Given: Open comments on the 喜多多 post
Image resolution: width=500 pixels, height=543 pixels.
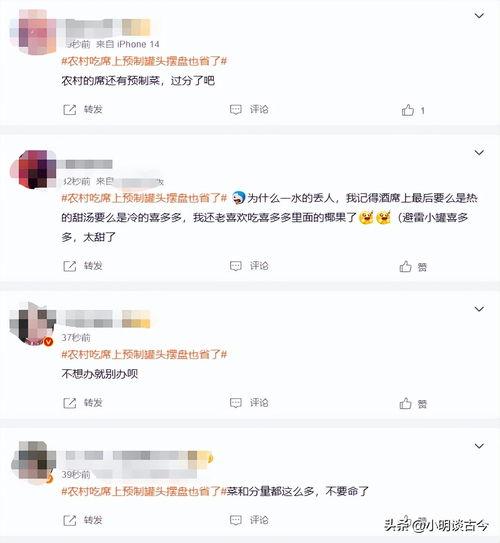Looking at the screenshot, I should point(236,266).
